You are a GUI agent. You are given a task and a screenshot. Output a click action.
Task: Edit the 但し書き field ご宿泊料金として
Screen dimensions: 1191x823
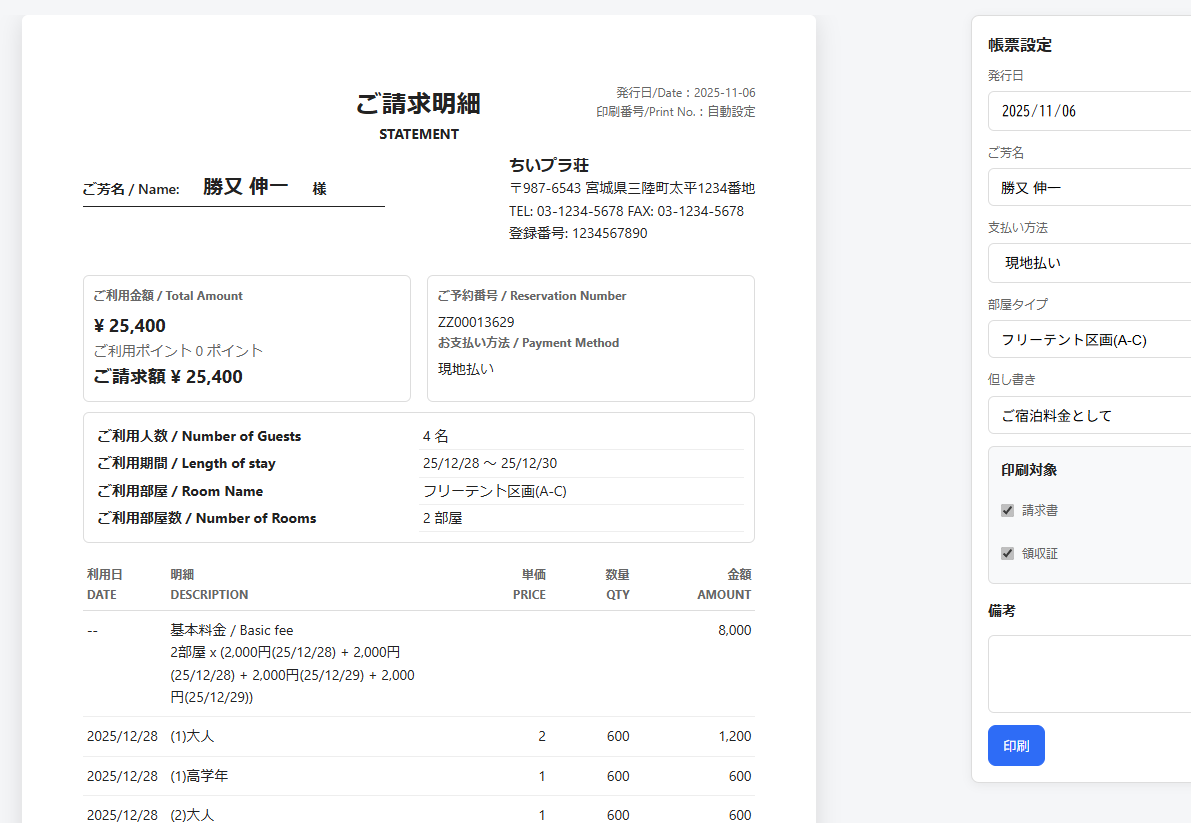[x=1089, y=415]
